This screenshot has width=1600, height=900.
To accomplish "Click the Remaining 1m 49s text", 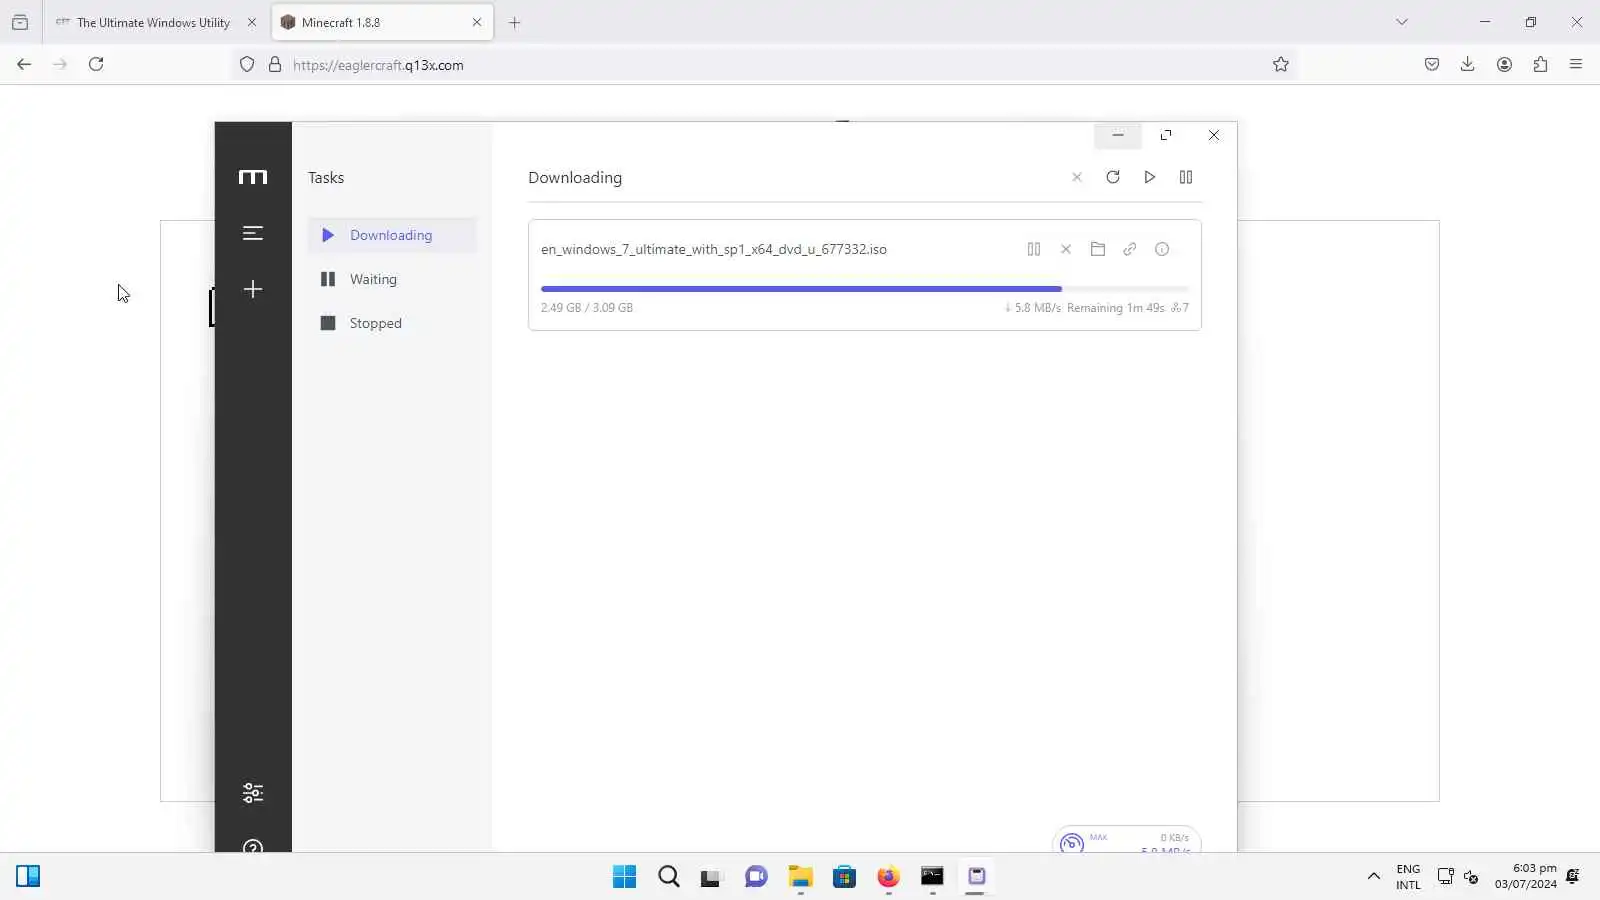I will (x=1115, y=308).
